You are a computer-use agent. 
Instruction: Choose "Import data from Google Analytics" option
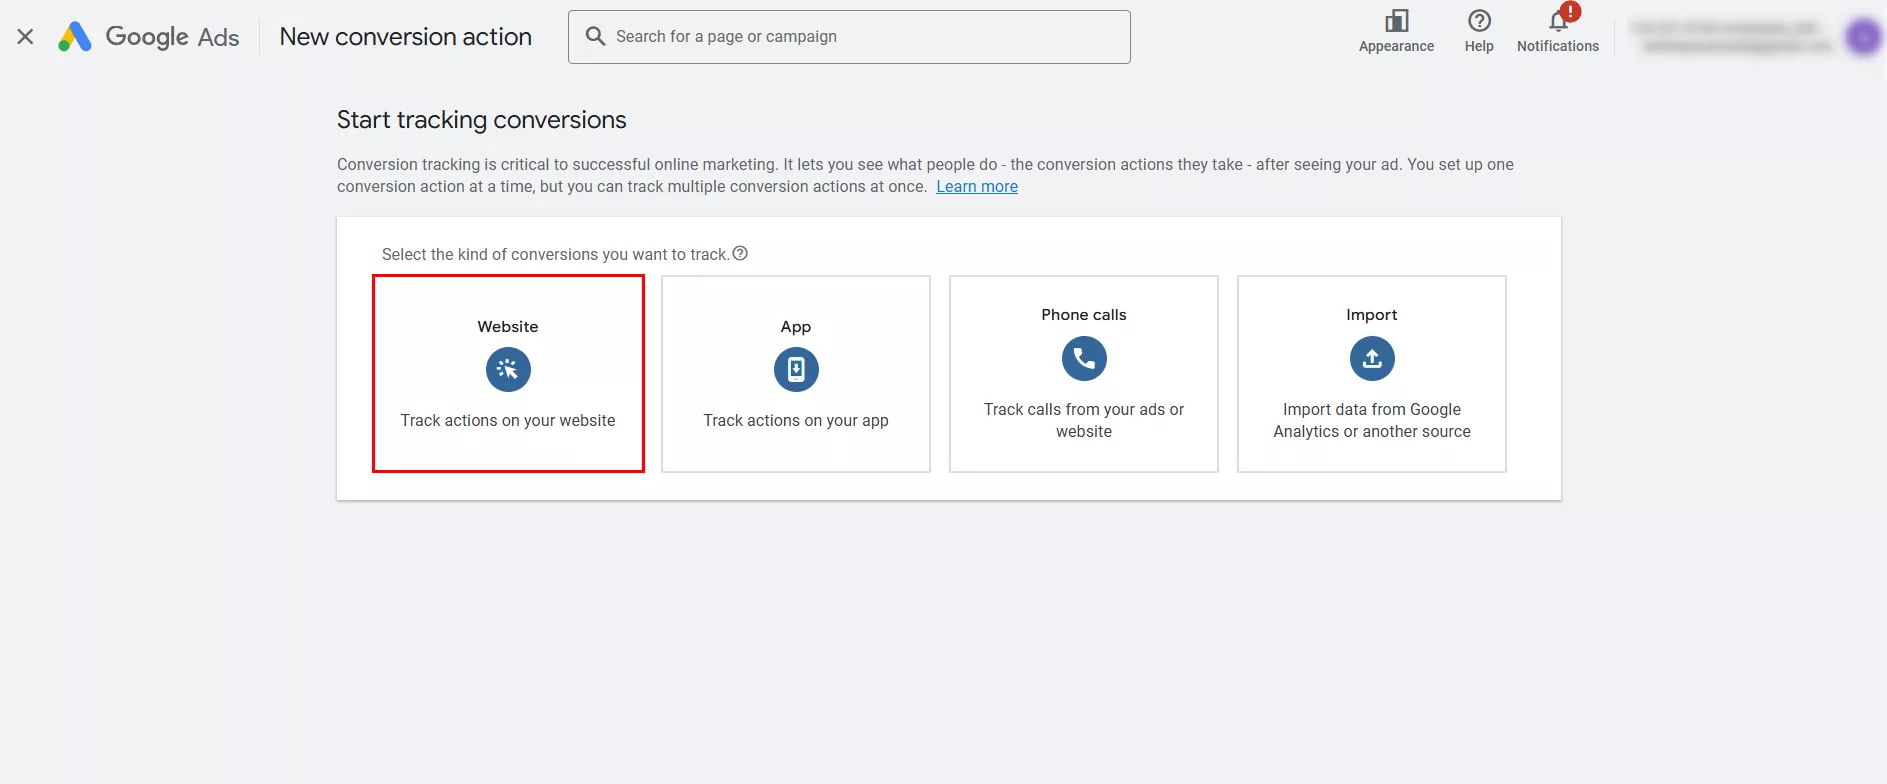click(x=1372, y=421)
